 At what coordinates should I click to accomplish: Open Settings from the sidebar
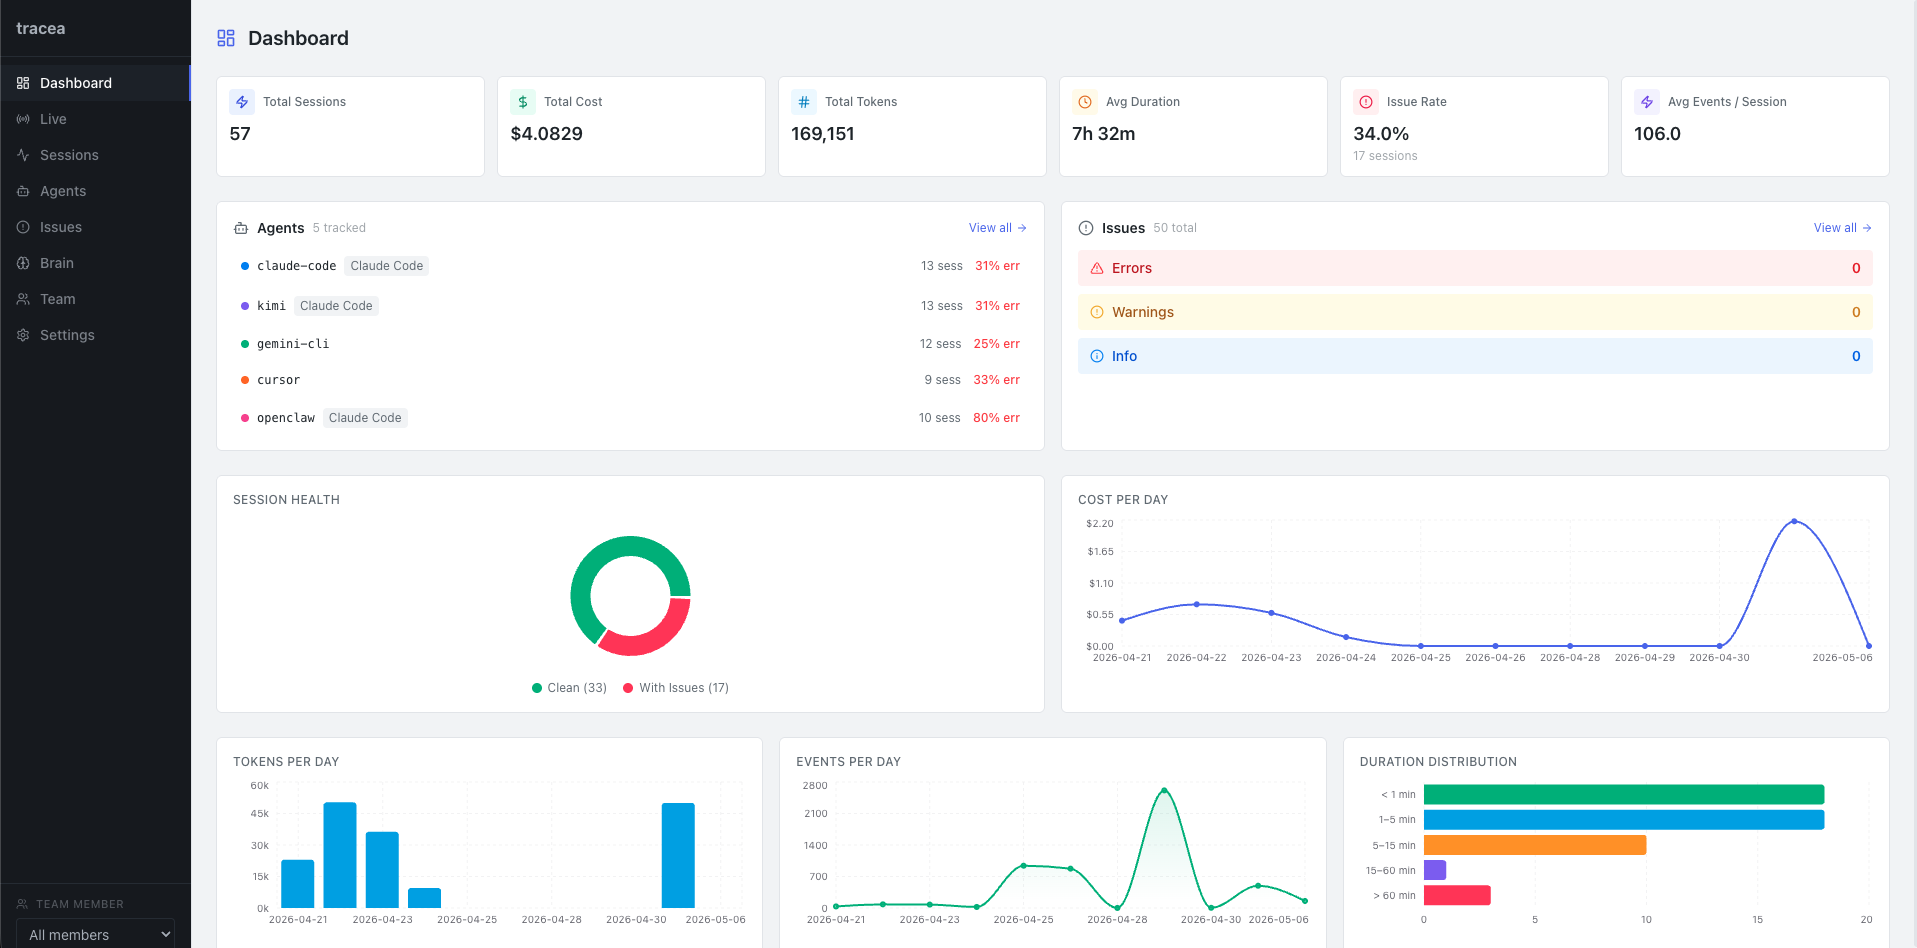95,335
